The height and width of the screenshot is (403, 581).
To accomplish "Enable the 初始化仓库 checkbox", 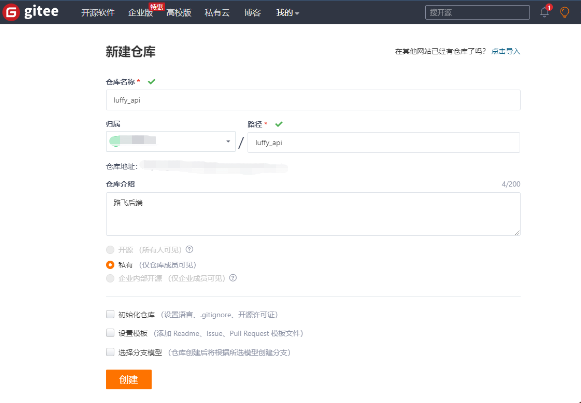I will [110, 314].
